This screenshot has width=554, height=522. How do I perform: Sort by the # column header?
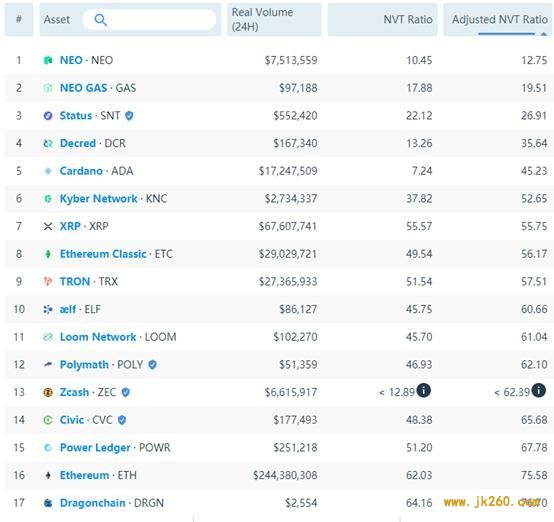pos(19,19)
